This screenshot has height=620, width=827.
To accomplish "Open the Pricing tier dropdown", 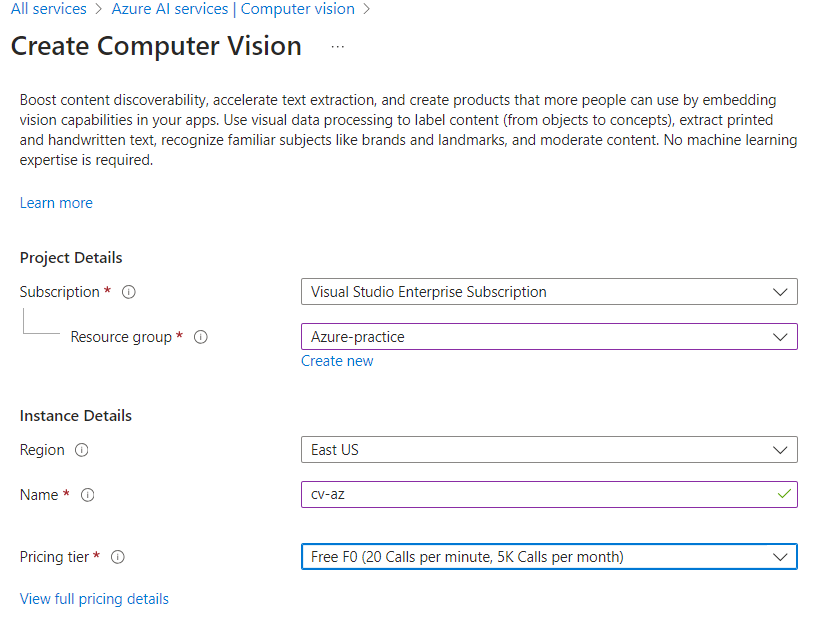I will pos(548,557).
